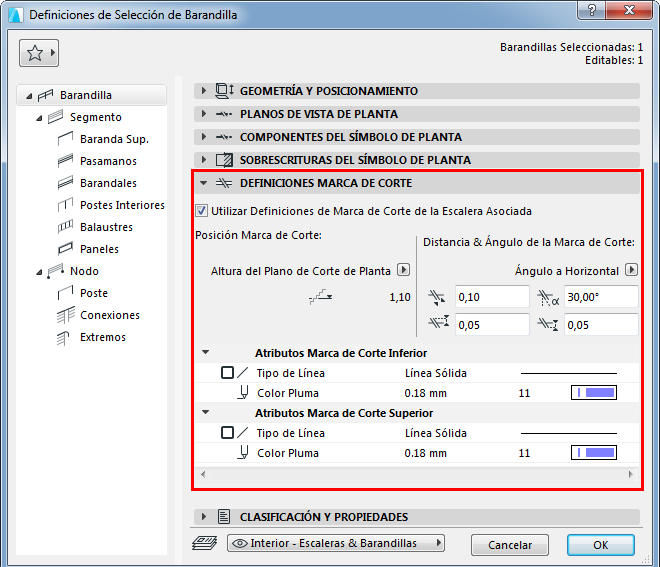Screen dimensions: 660x567
Task: Click the break mark distance icon beside 0,10
Action: [437, 297]
